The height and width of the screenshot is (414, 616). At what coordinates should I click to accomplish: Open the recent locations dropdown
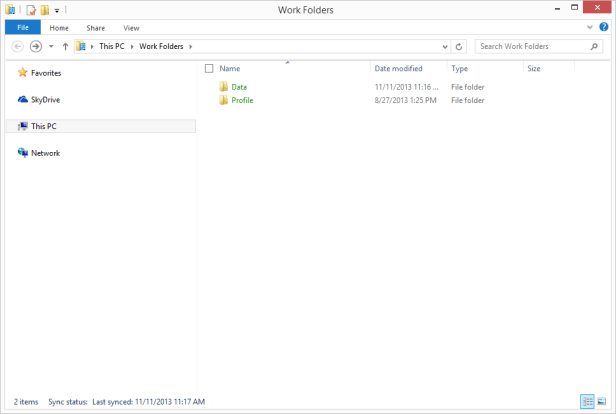pyautogui.click(x=51, y=46)
